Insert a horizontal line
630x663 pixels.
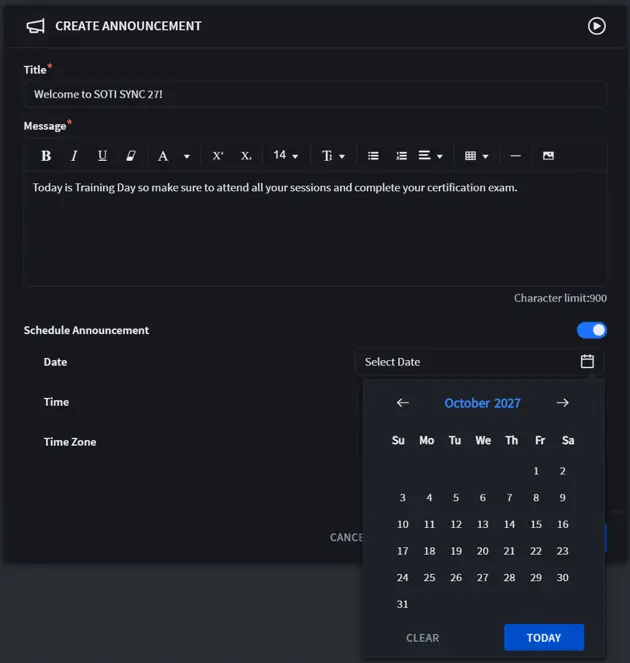click(516, 156)
